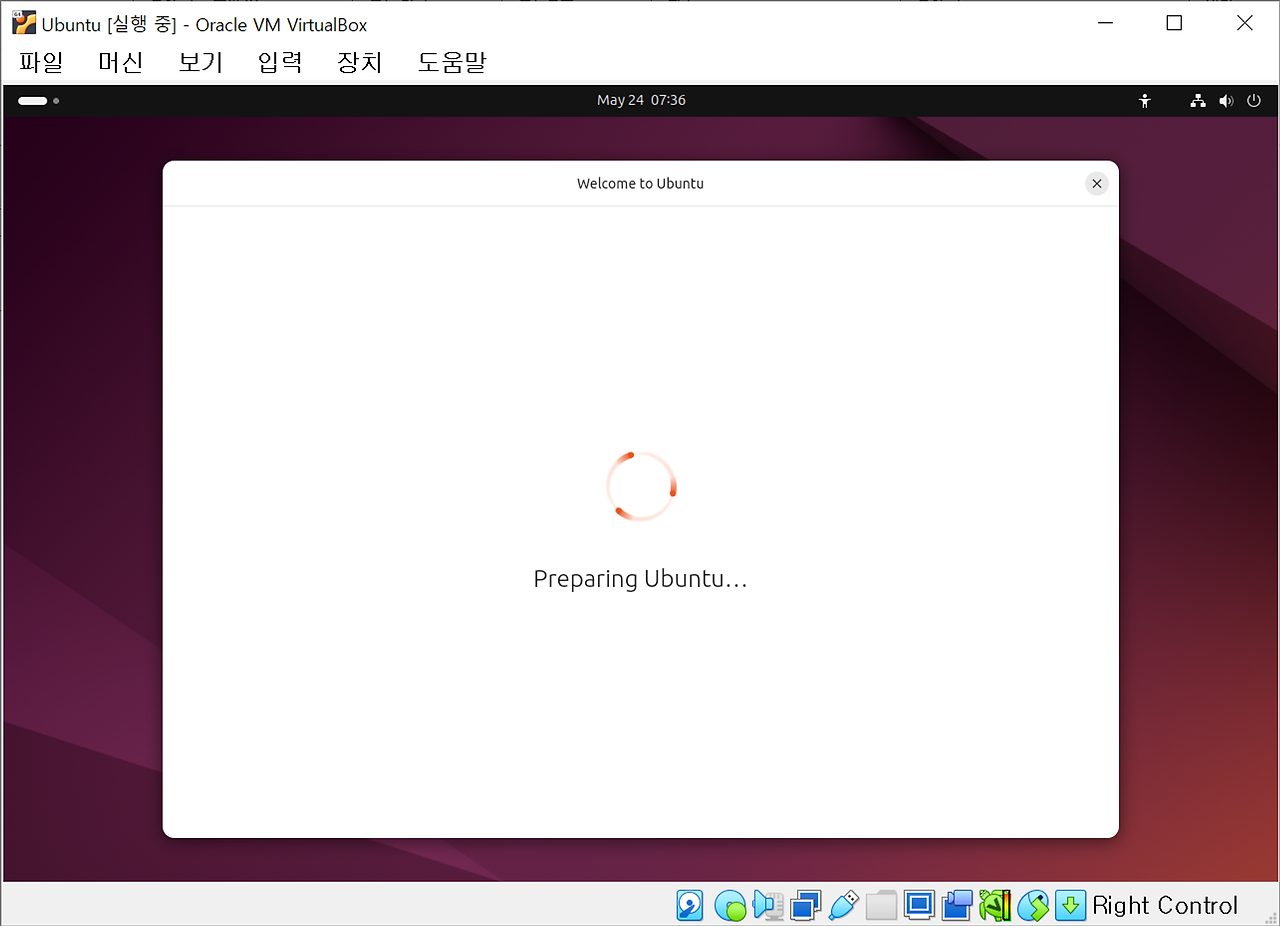Click the hard disk activity icon
Screen dimensions: 1280x926
pos(690,905)
